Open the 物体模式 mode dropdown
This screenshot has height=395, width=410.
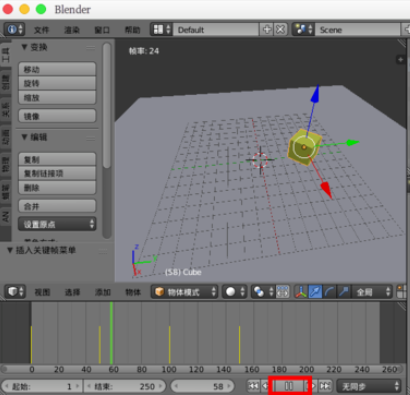184,292
